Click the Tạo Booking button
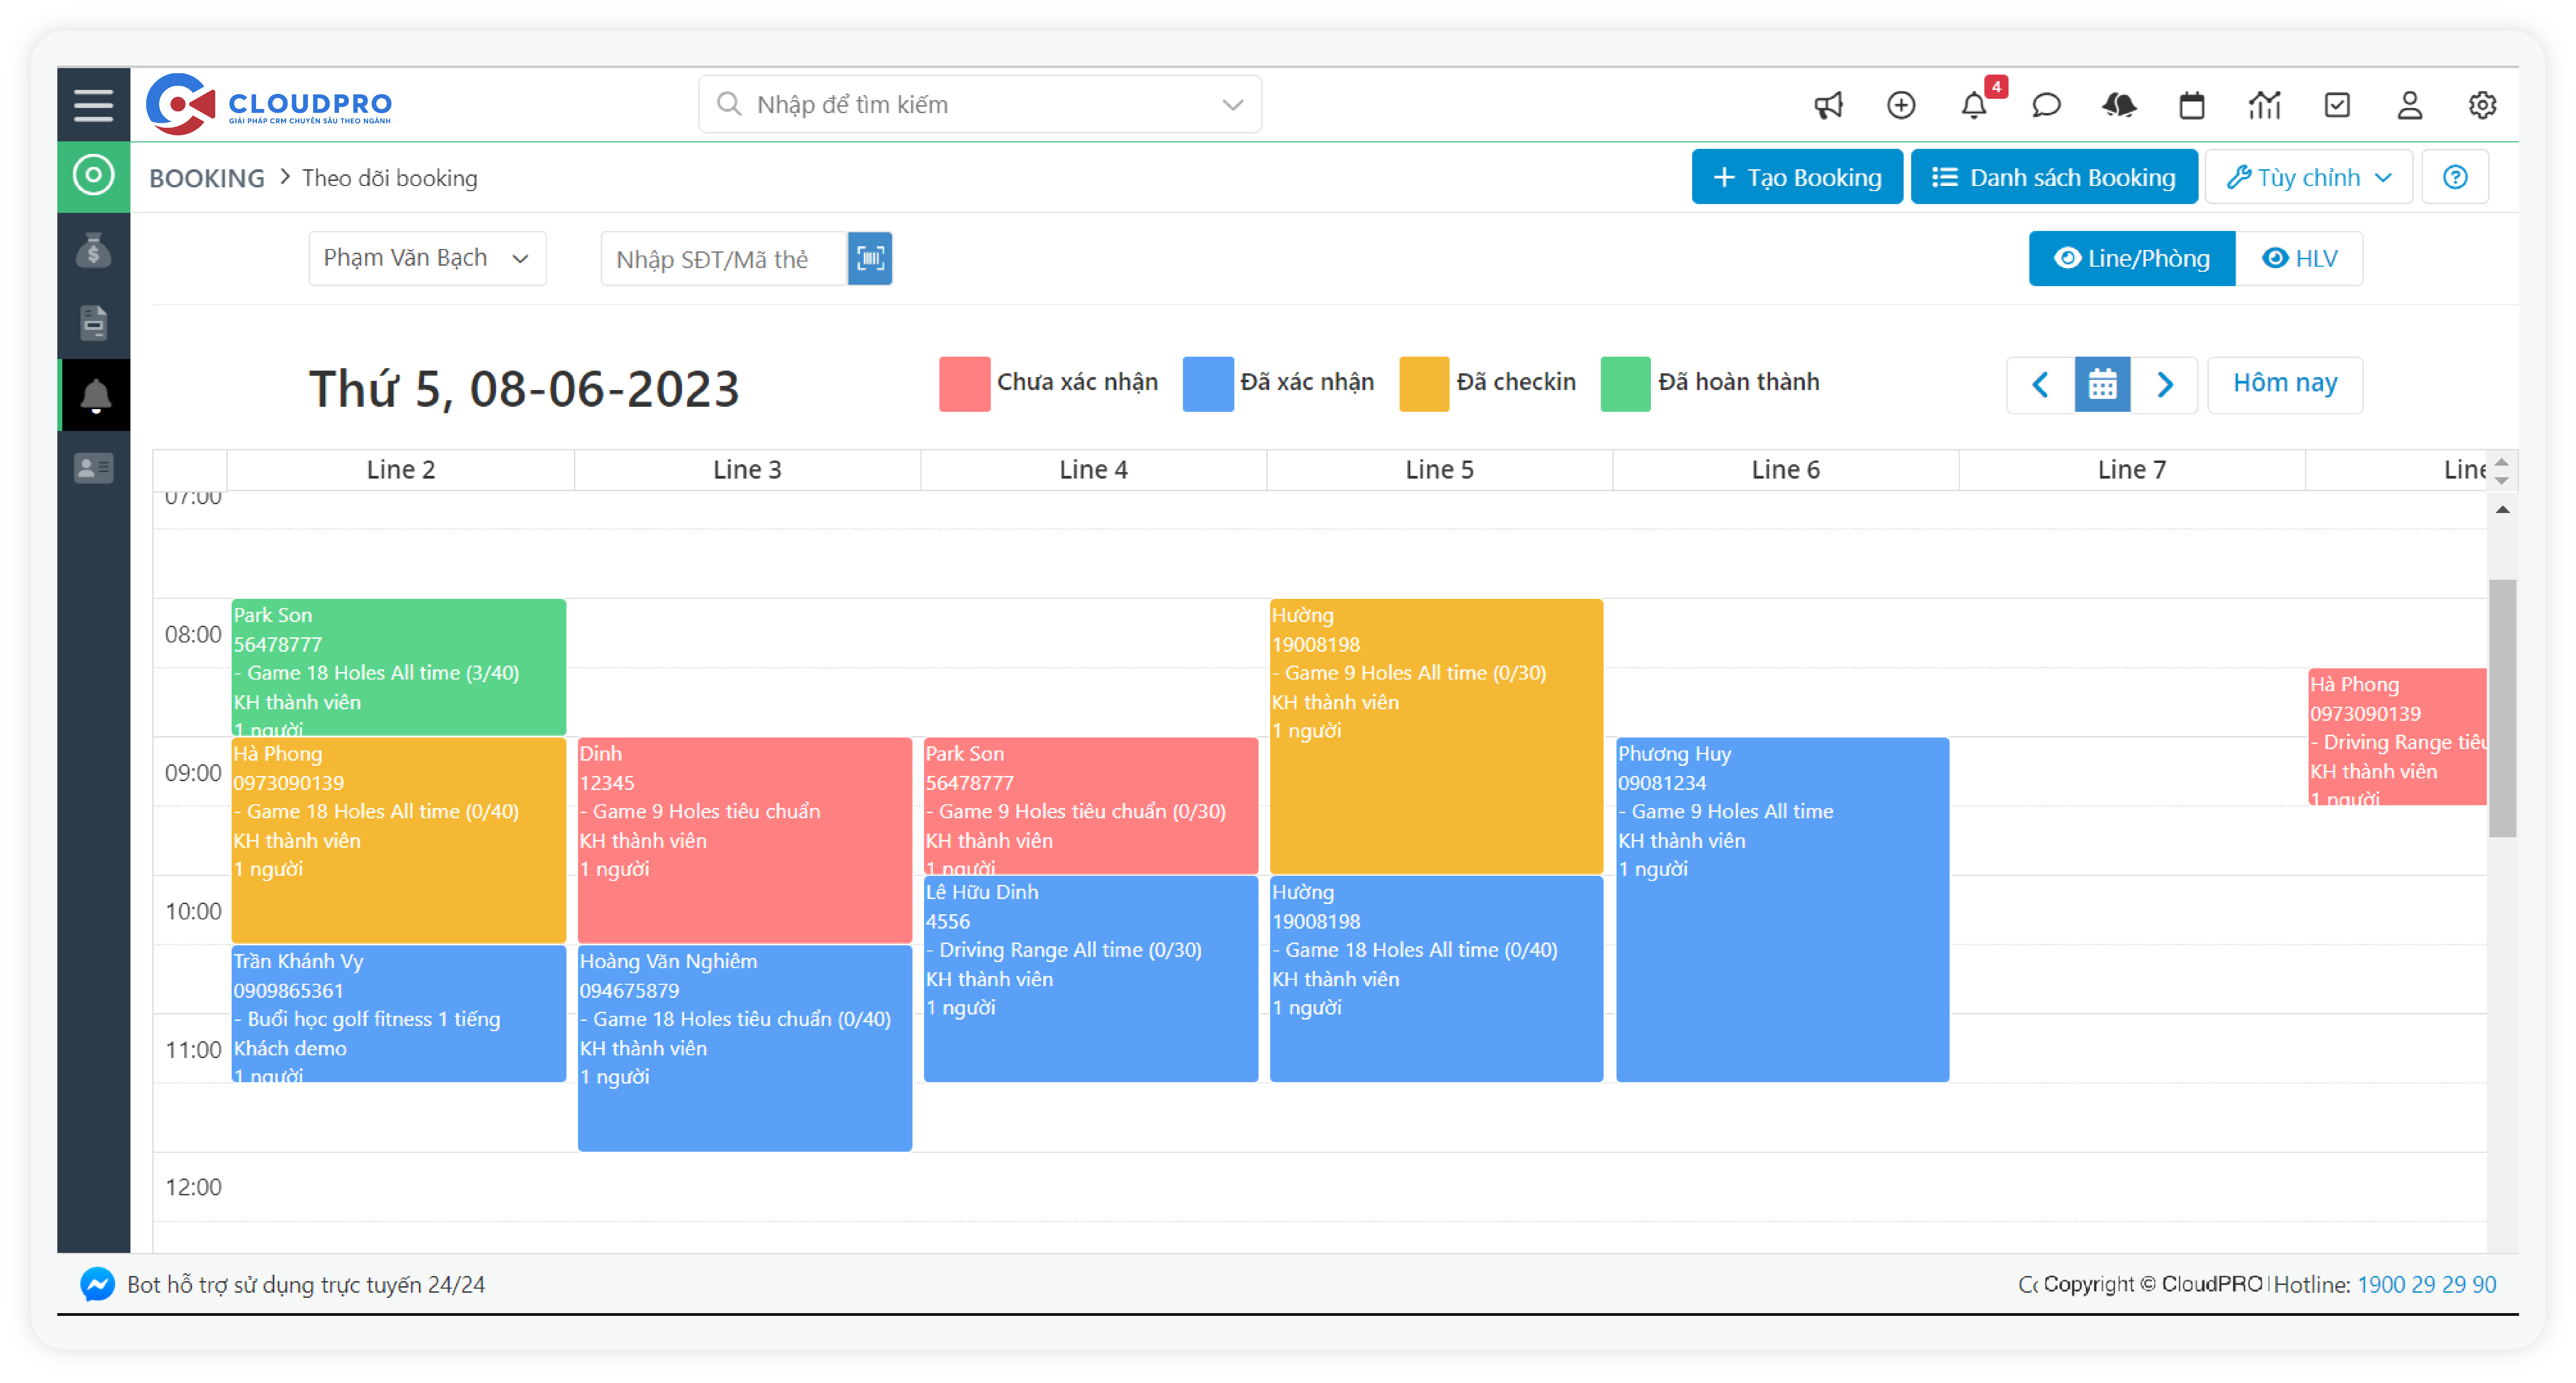 1797,177
